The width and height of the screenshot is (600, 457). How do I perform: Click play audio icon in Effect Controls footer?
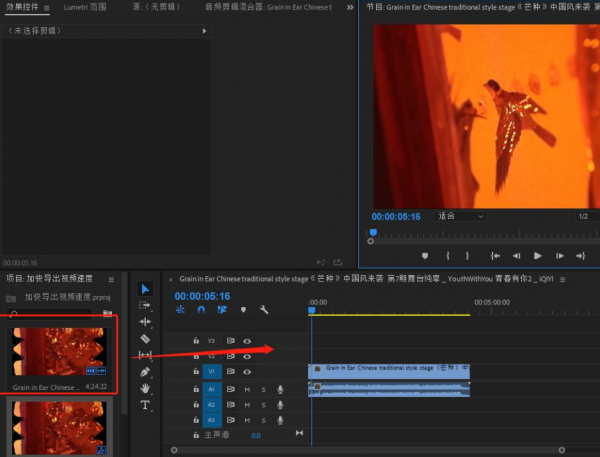[x=321, y=262]
